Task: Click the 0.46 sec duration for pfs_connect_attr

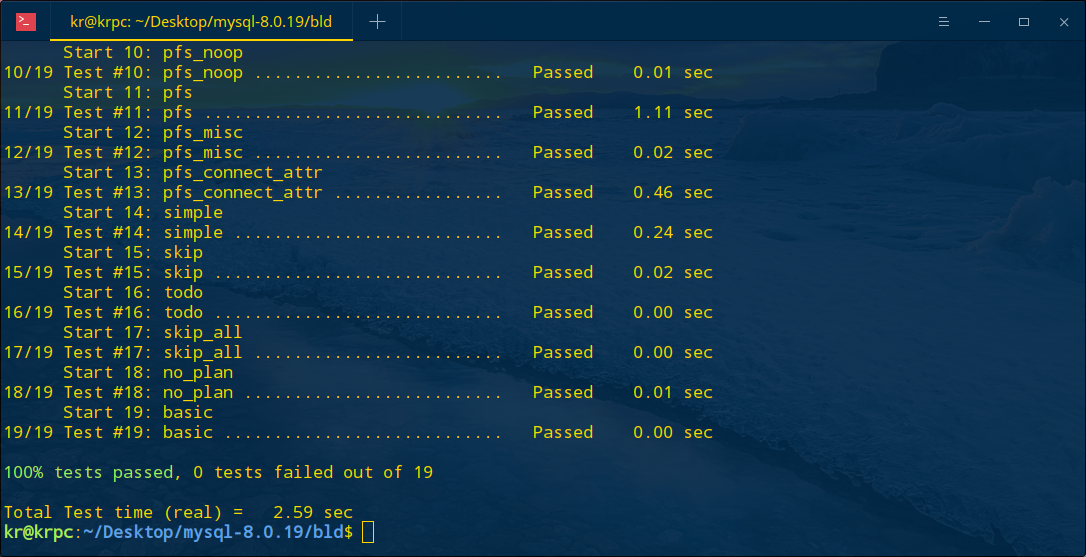Action: pos(673,192)
